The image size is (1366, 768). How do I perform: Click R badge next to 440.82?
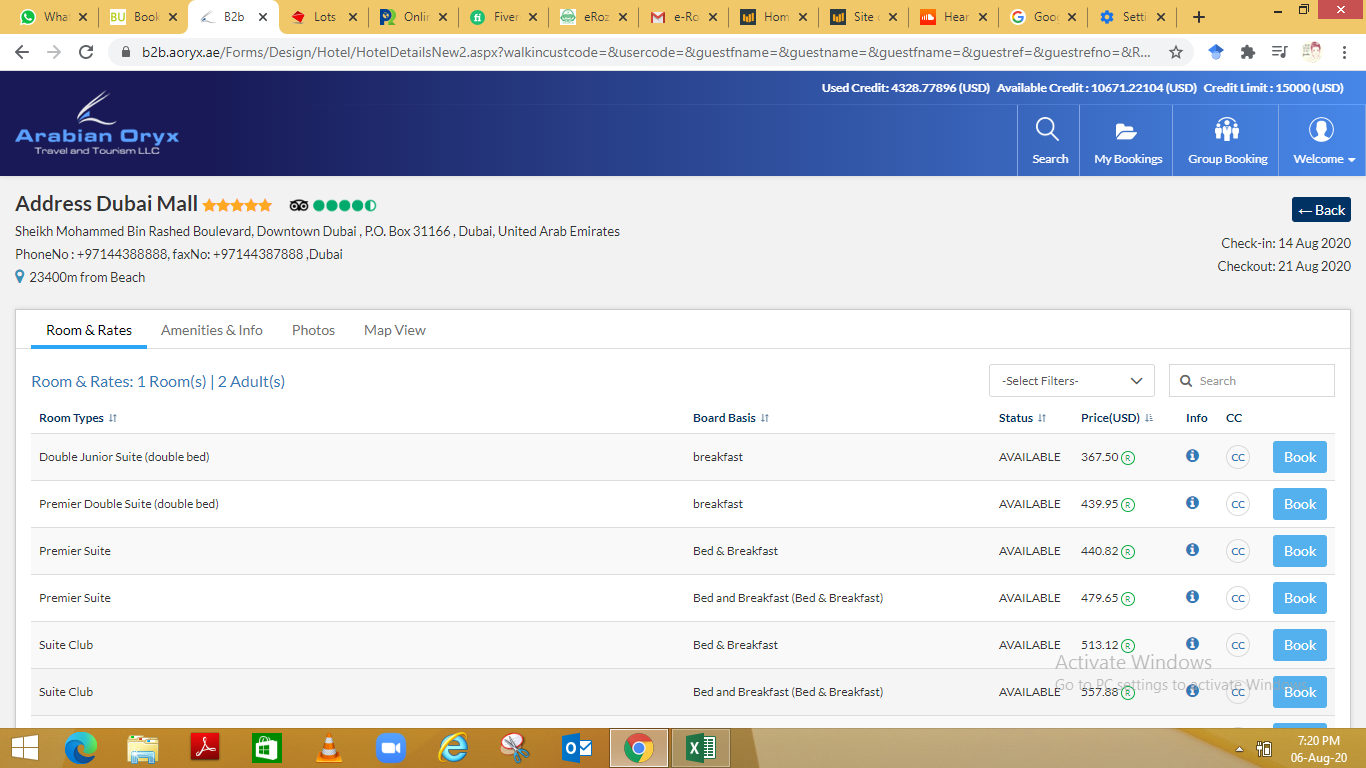click(1128, 552)
